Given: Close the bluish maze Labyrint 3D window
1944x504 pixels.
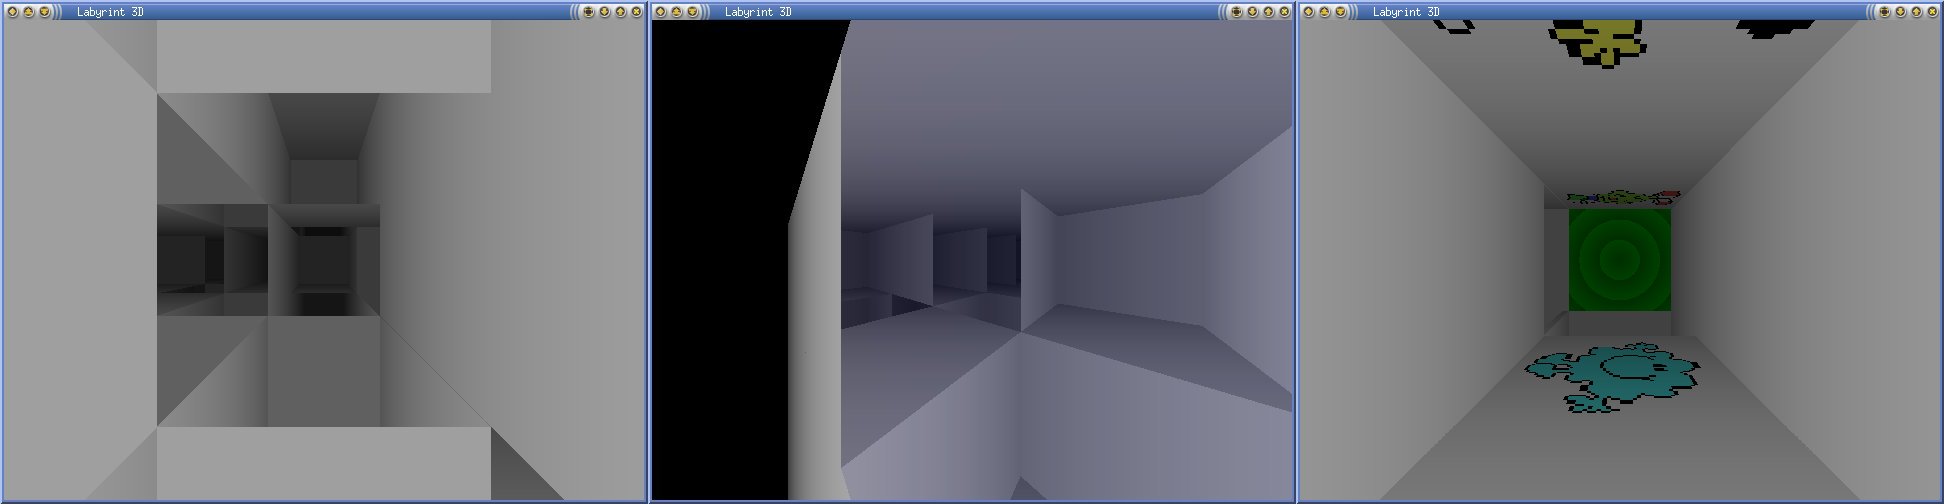Looking at the screenshot, I should click(x=1284, y=12).
